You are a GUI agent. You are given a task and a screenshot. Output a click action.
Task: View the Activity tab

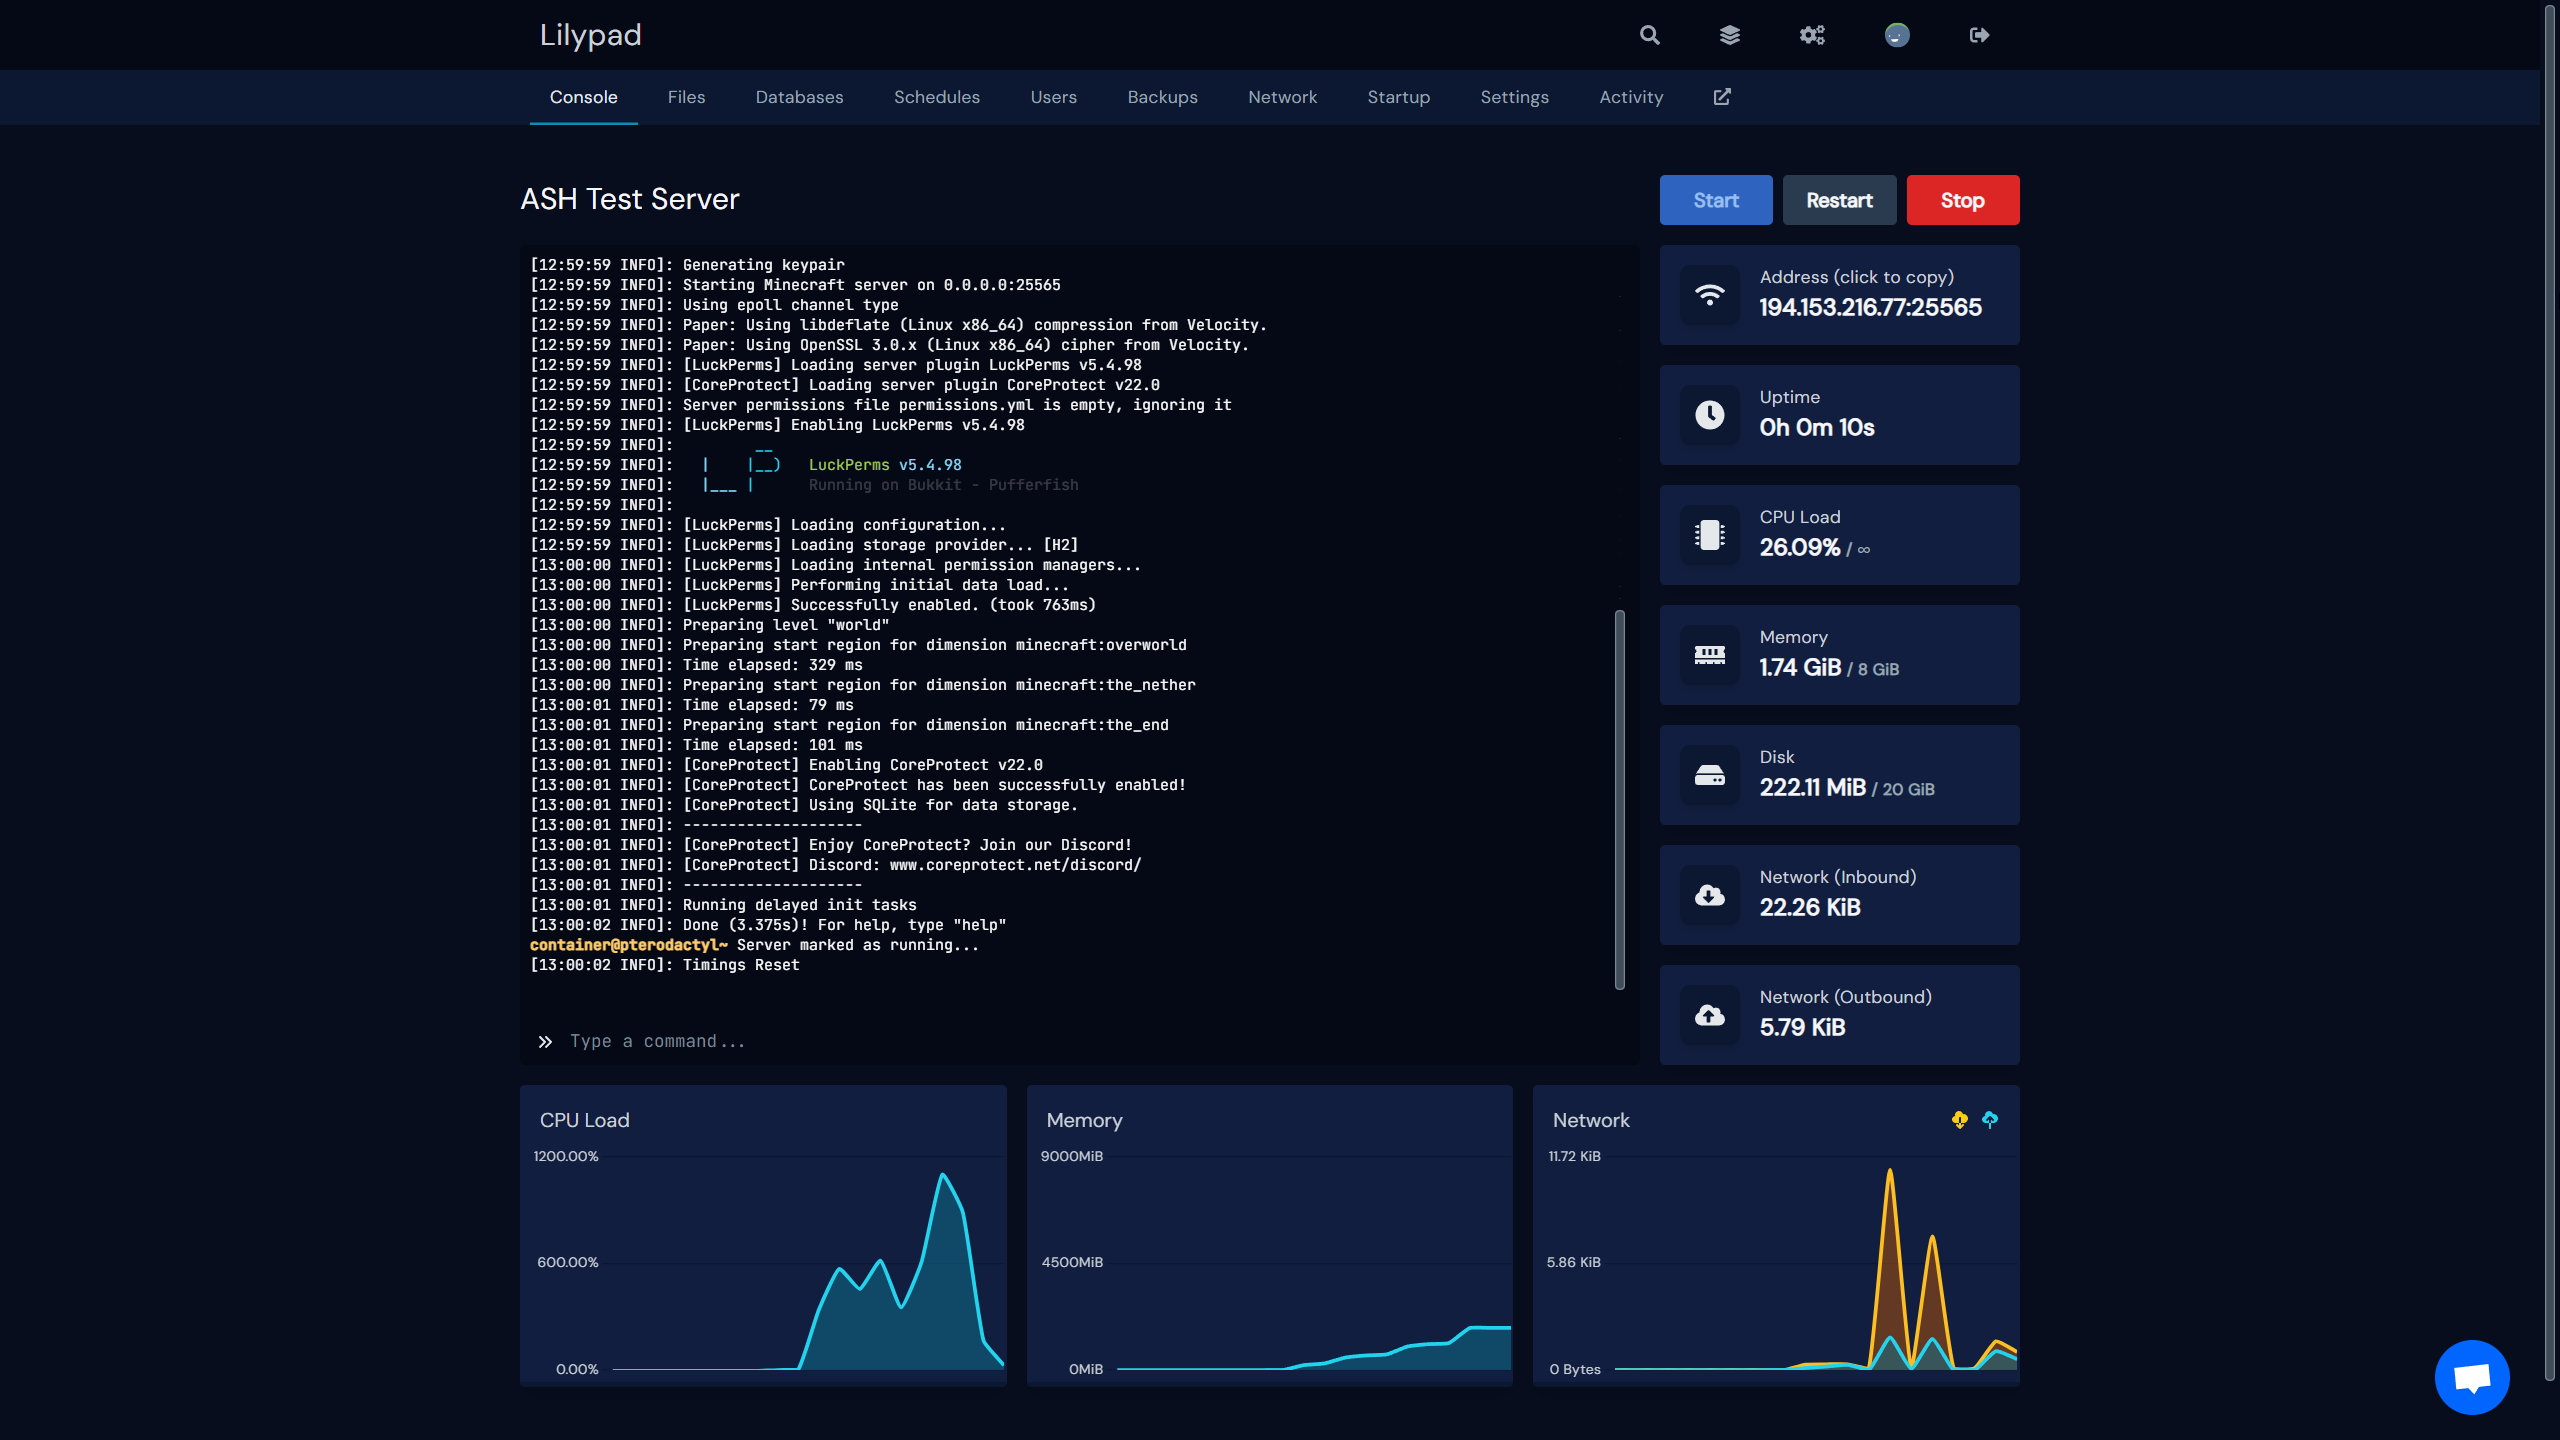click(x=1631, y=97)
